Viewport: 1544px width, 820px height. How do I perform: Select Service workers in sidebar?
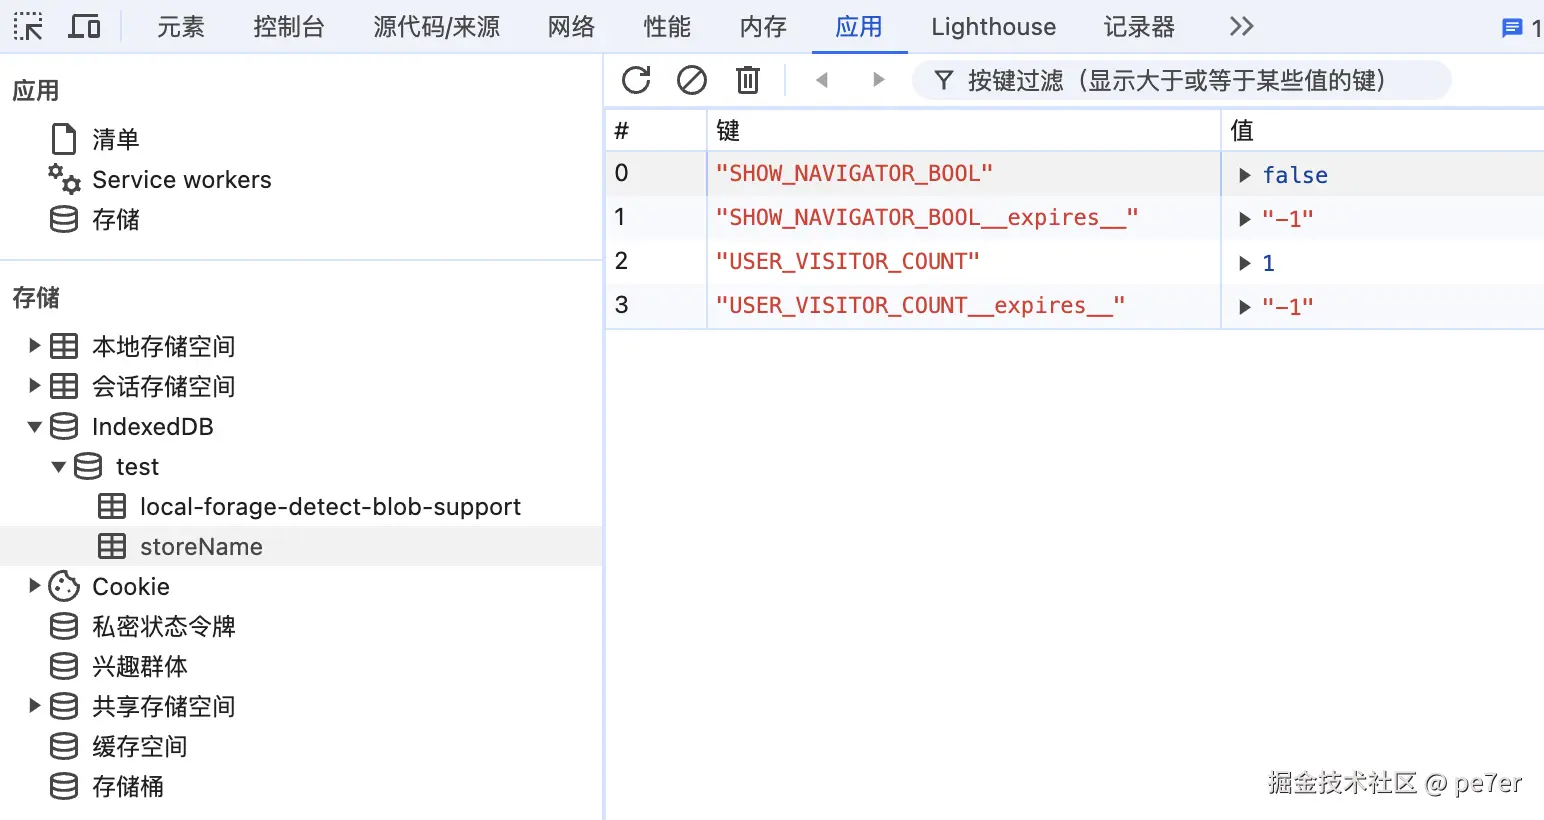pyautogui.click(x=182, y=180)
